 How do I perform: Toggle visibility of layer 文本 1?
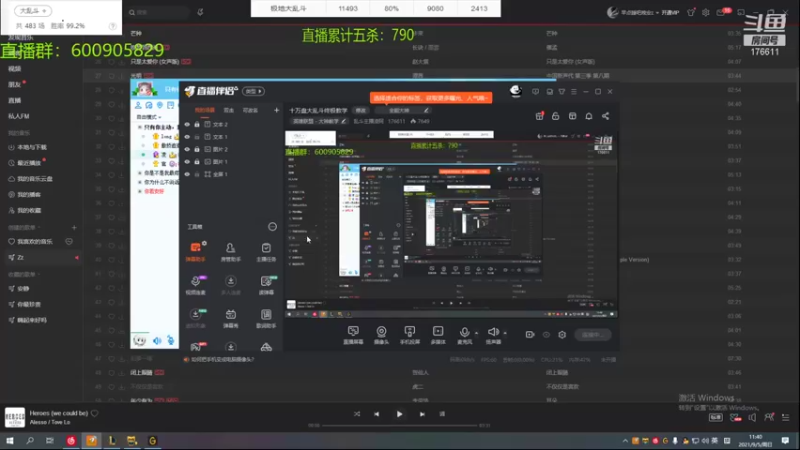(x=187, y=137)
